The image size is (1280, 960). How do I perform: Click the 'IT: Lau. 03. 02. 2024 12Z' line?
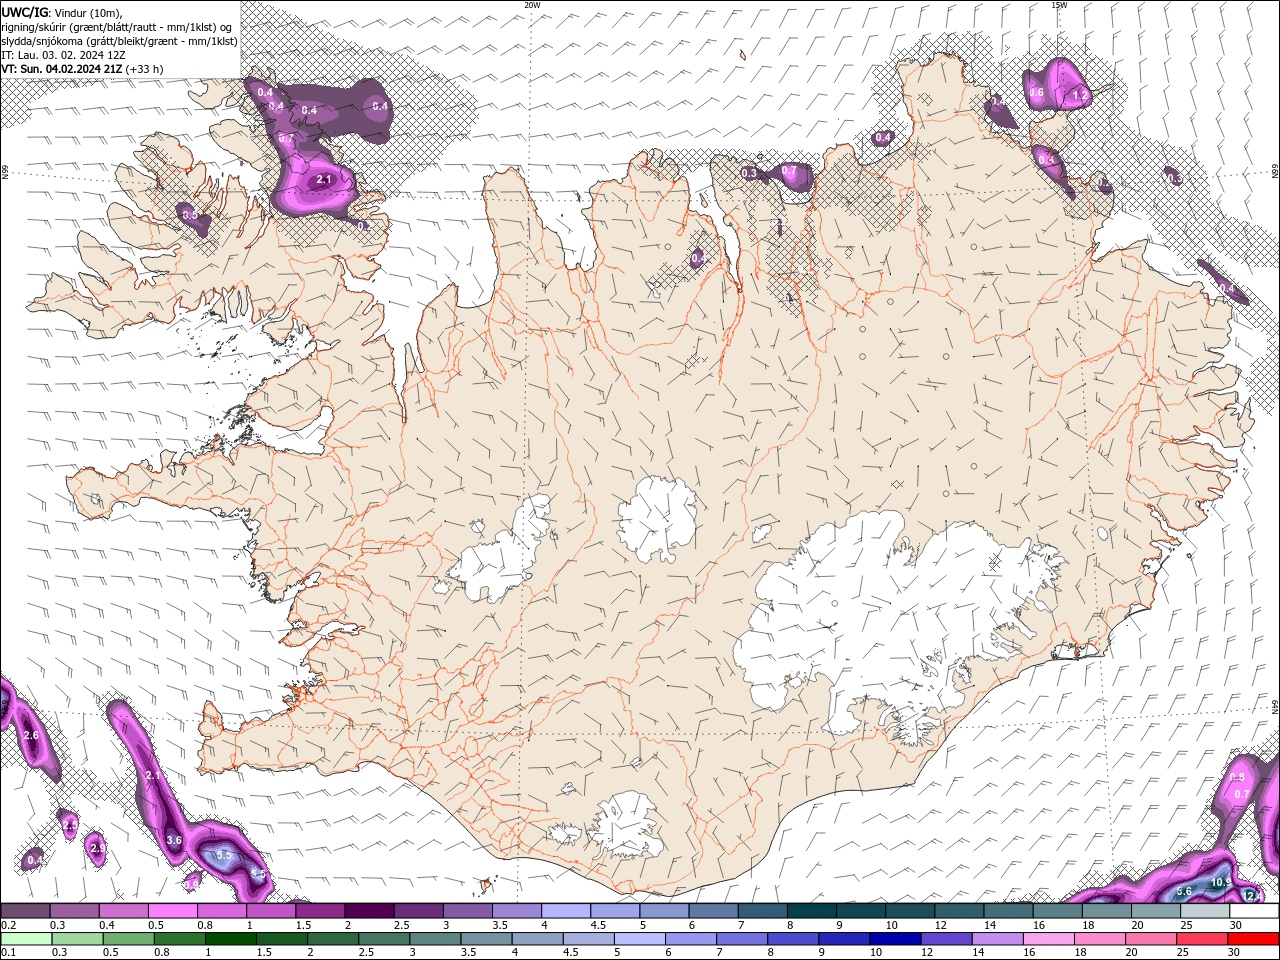(x=63, y=55)
